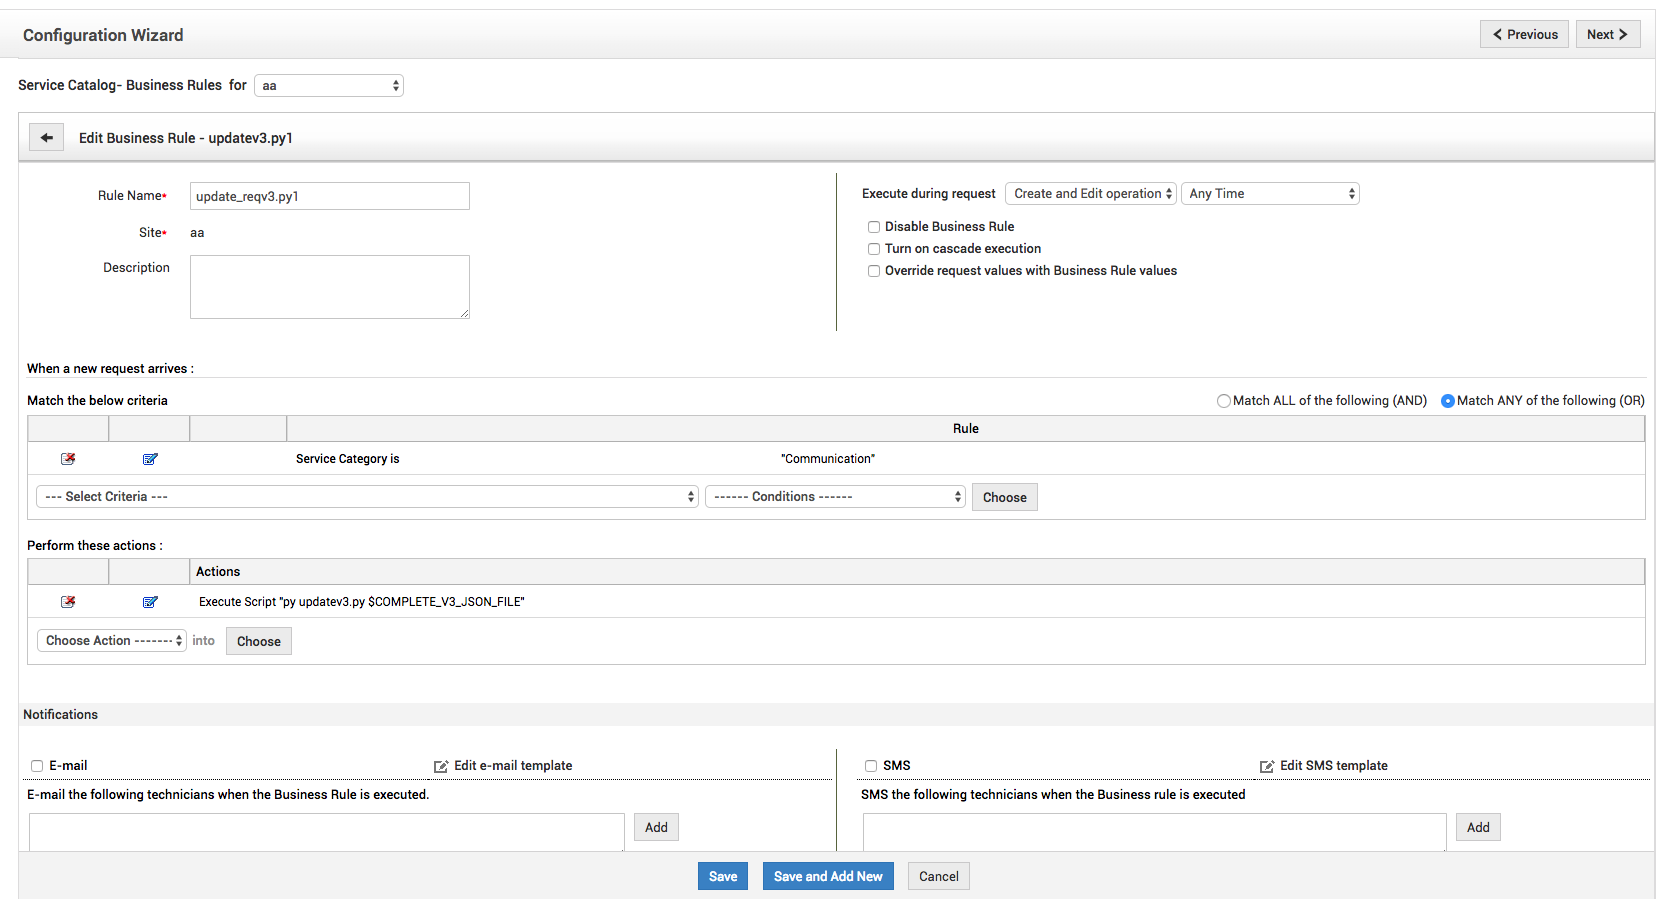The image size is (1658, 899).
Task: Return to the Previous wizard step
Action: pos(1524,34)
